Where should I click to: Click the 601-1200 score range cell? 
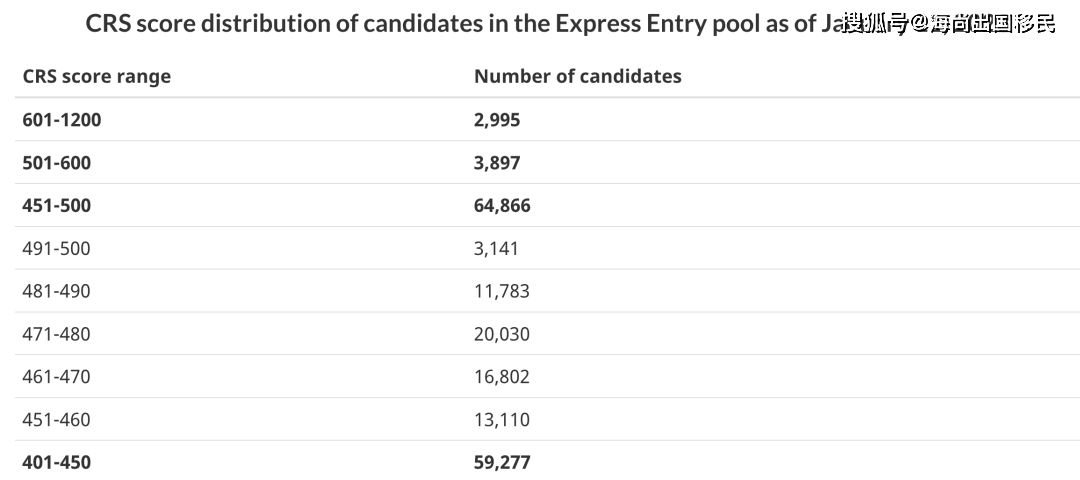click(61, 120)
